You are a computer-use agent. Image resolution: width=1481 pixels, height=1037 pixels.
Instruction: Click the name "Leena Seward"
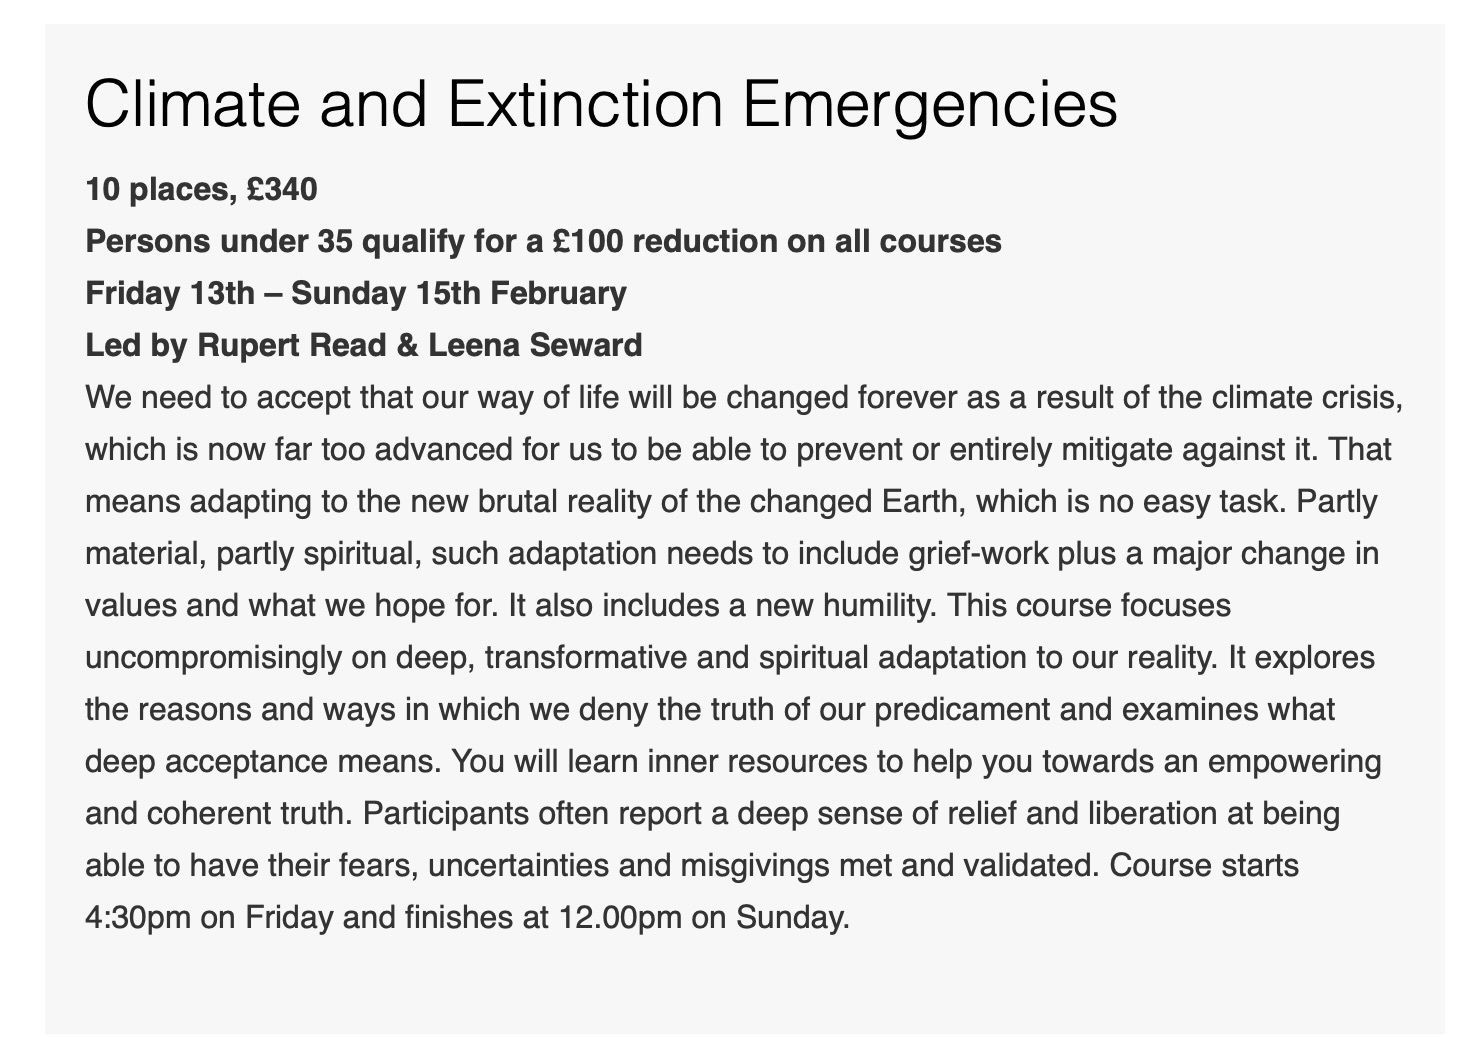pos(535,345)
